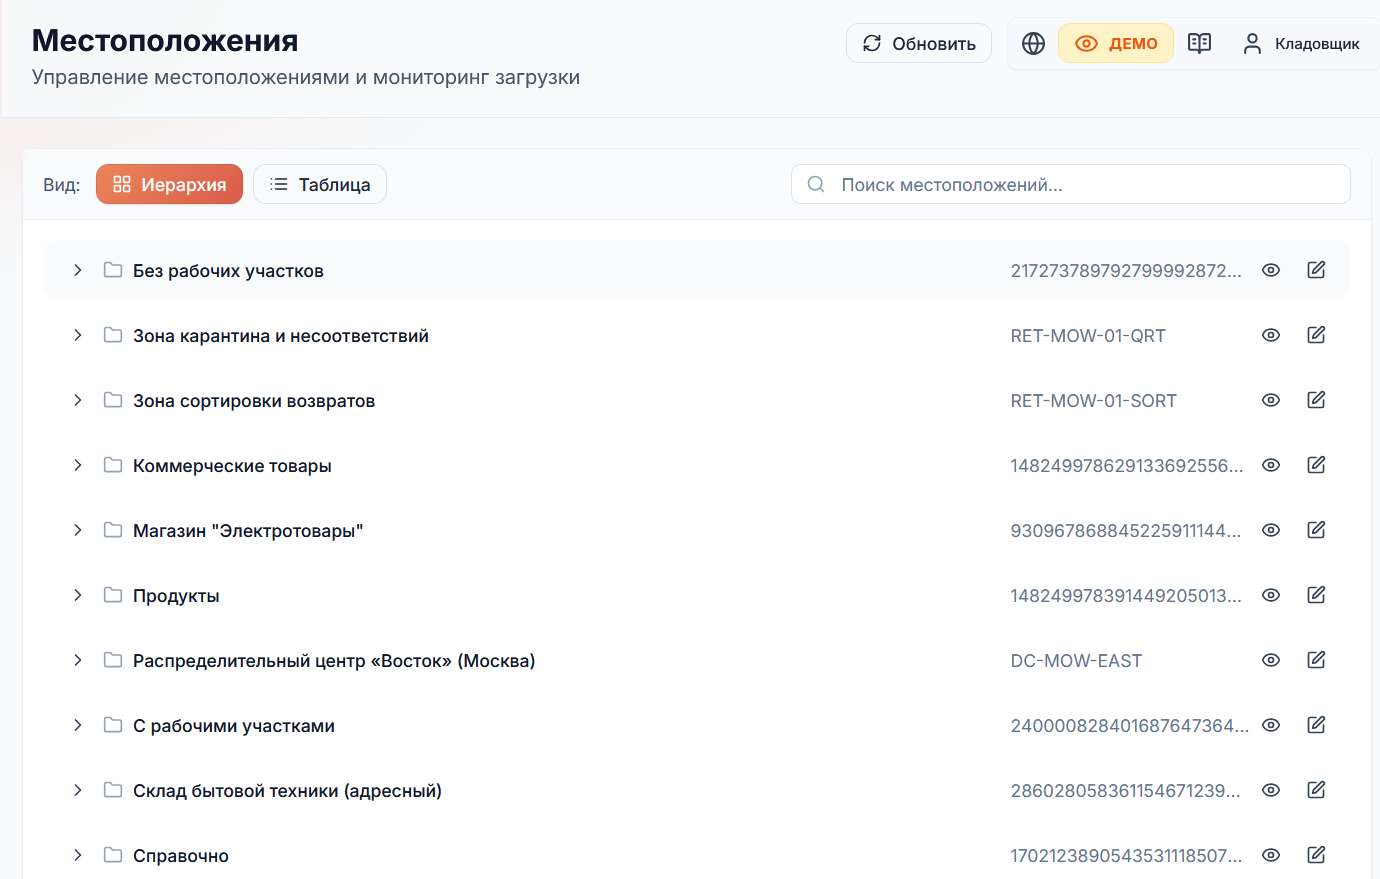This screenshot has width=1380, height=879.
Task: Expand the 'Без рабочих участков' node
Action: click(x=77, y=270)
